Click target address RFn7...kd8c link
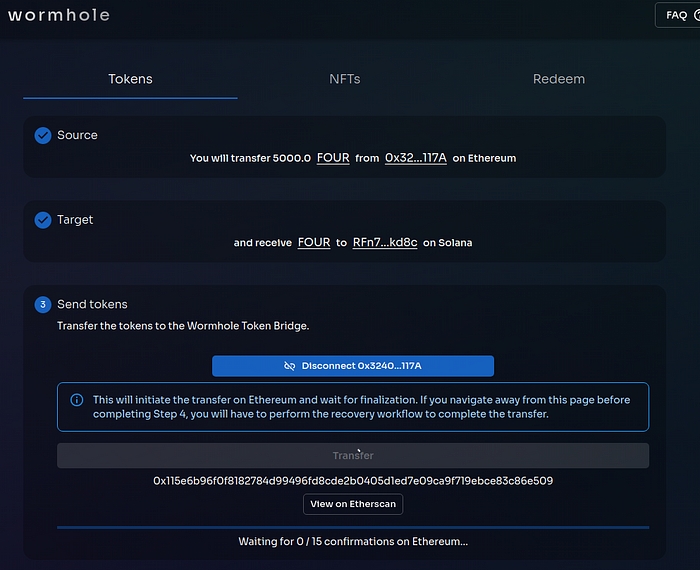The height and width of the screenshot is (570, 700). coord(385,242)
